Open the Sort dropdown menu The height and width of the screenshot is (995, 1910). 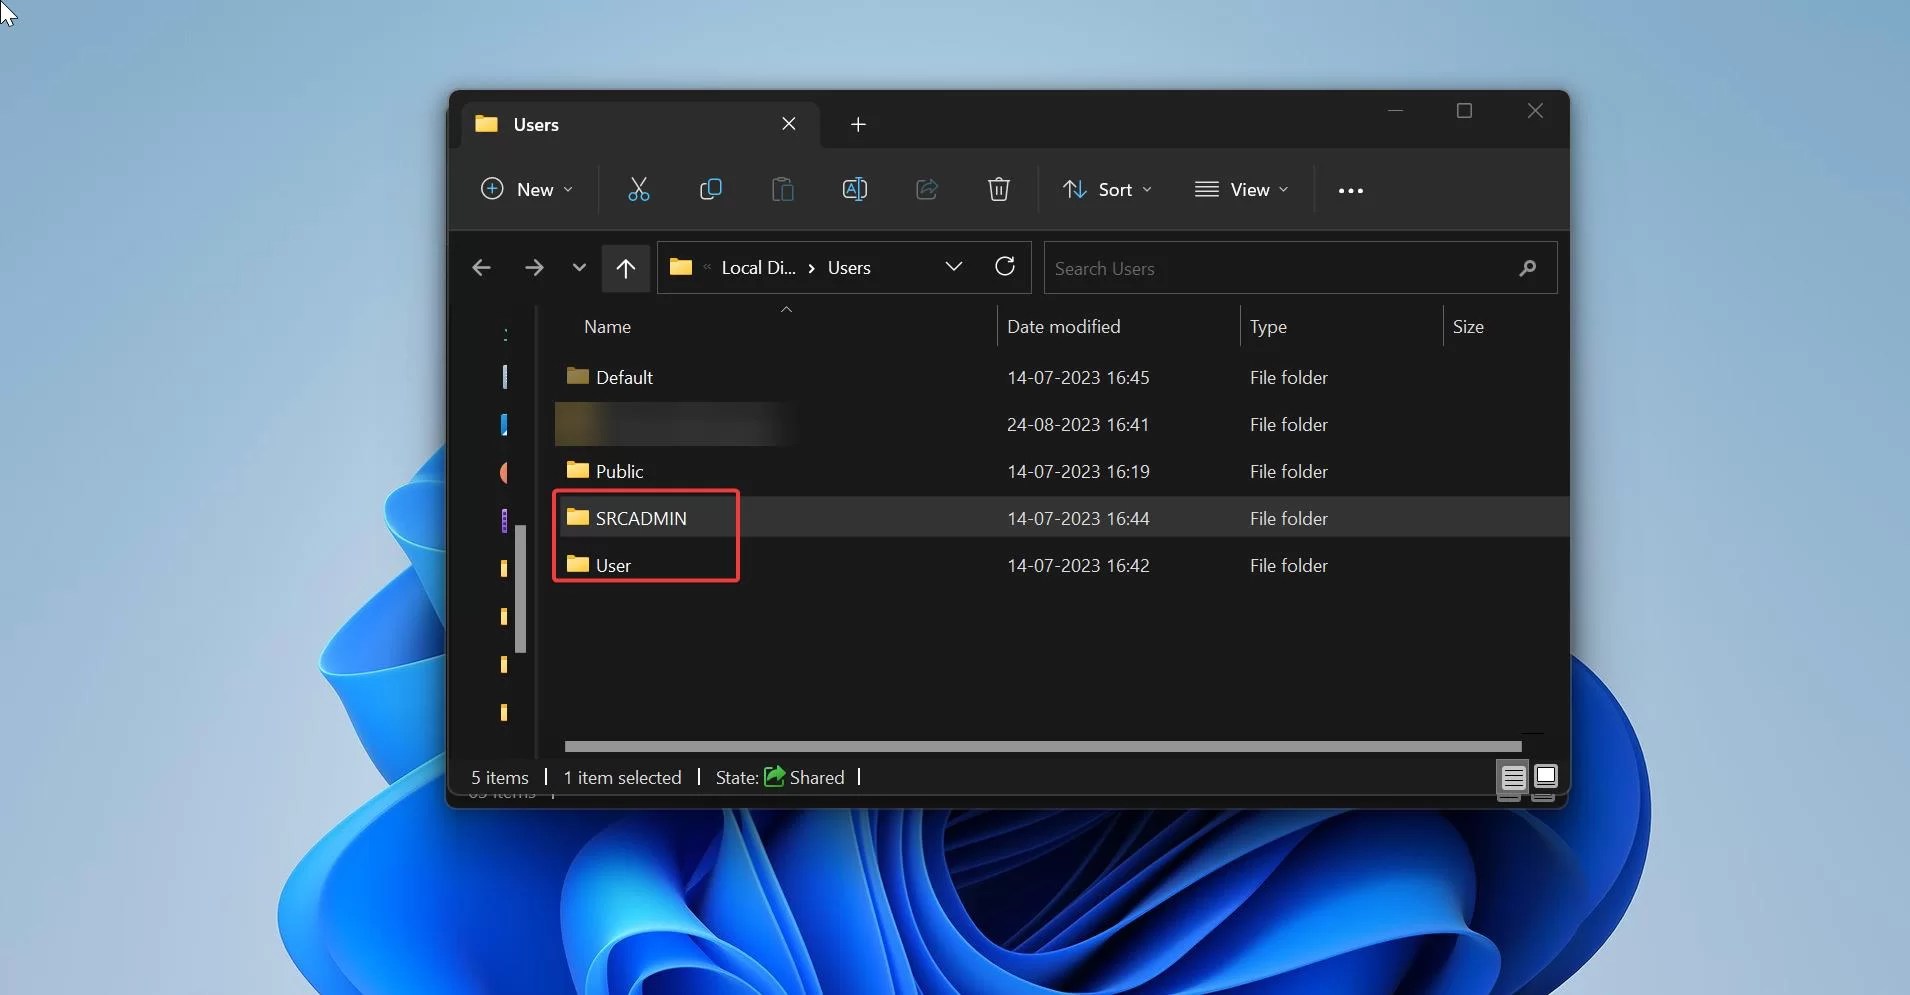coord(1108,189)
